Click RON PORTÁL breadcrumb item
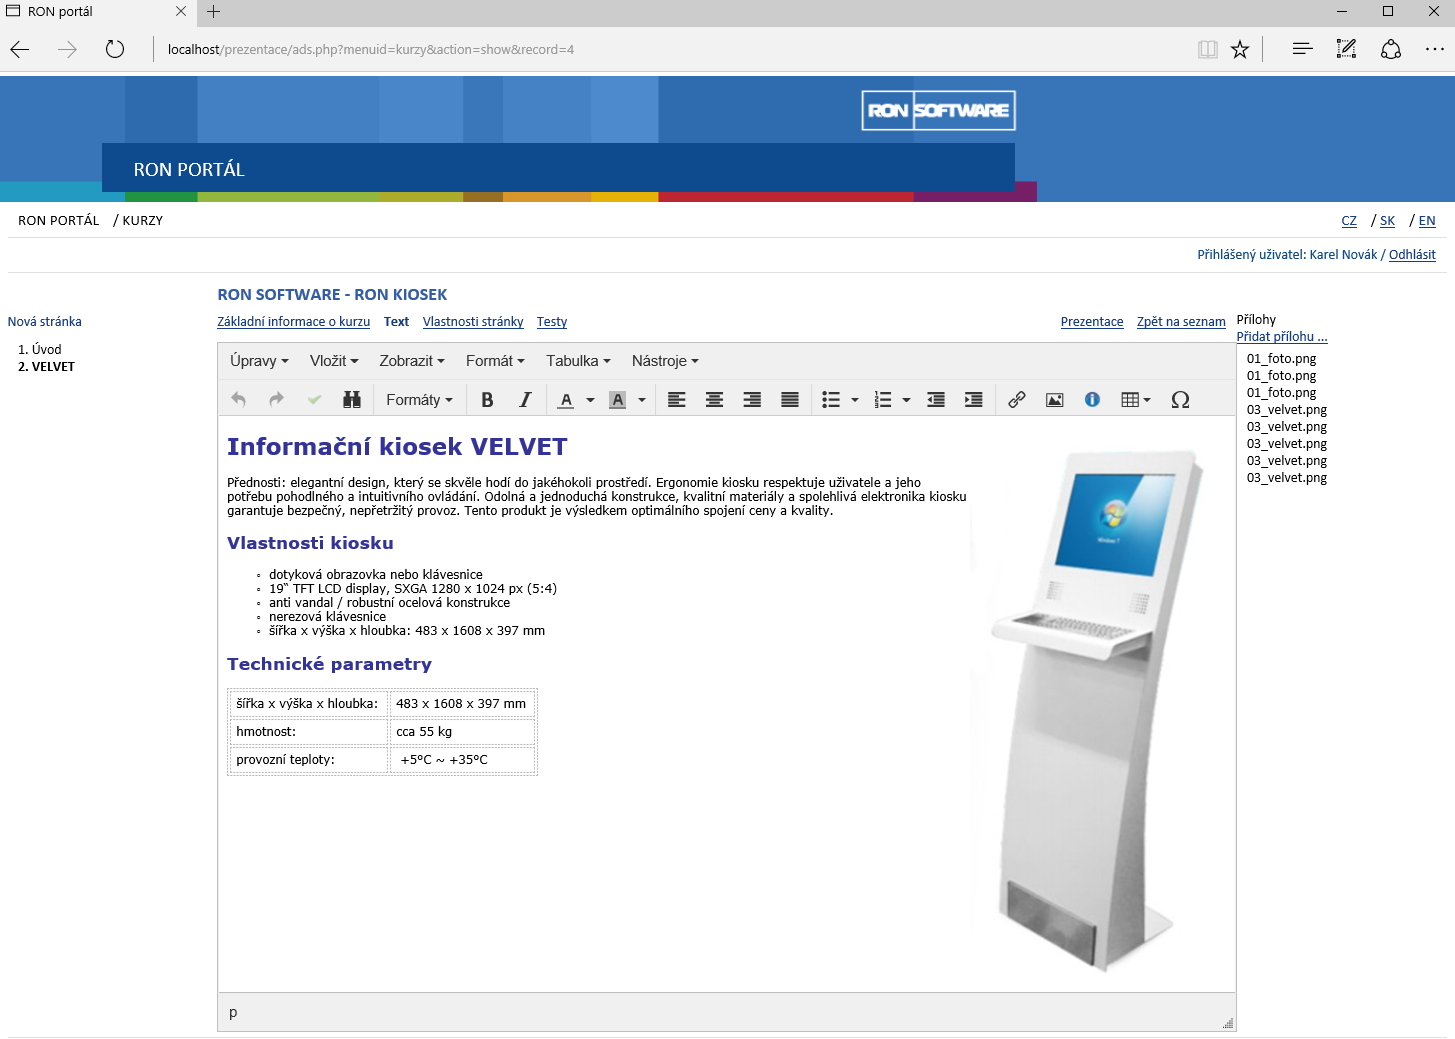This screenshot has width=1455, height=1039. tap(59, 221)
